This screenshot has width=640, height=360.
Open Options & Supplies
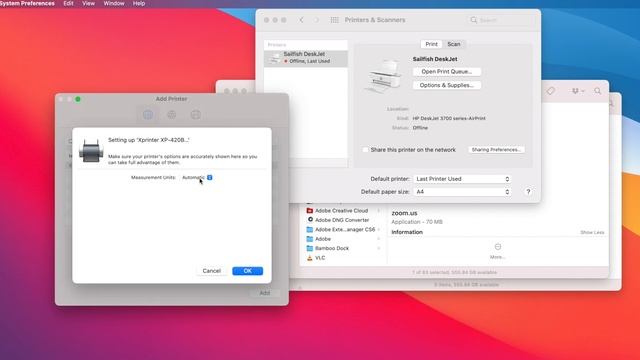447,85
